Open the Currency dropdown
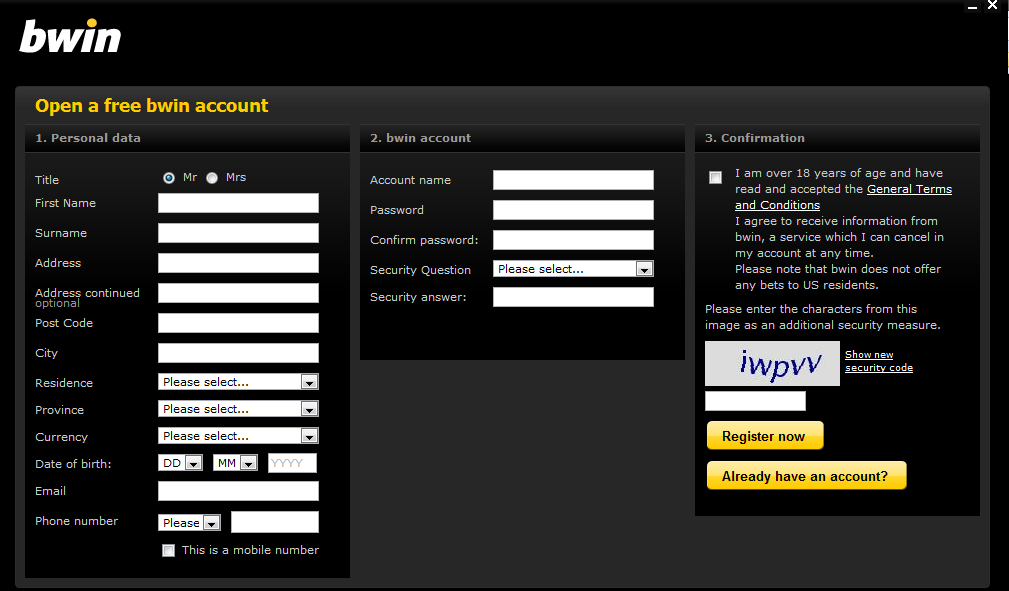The image size is (1009, 591). tap(310, 435)
